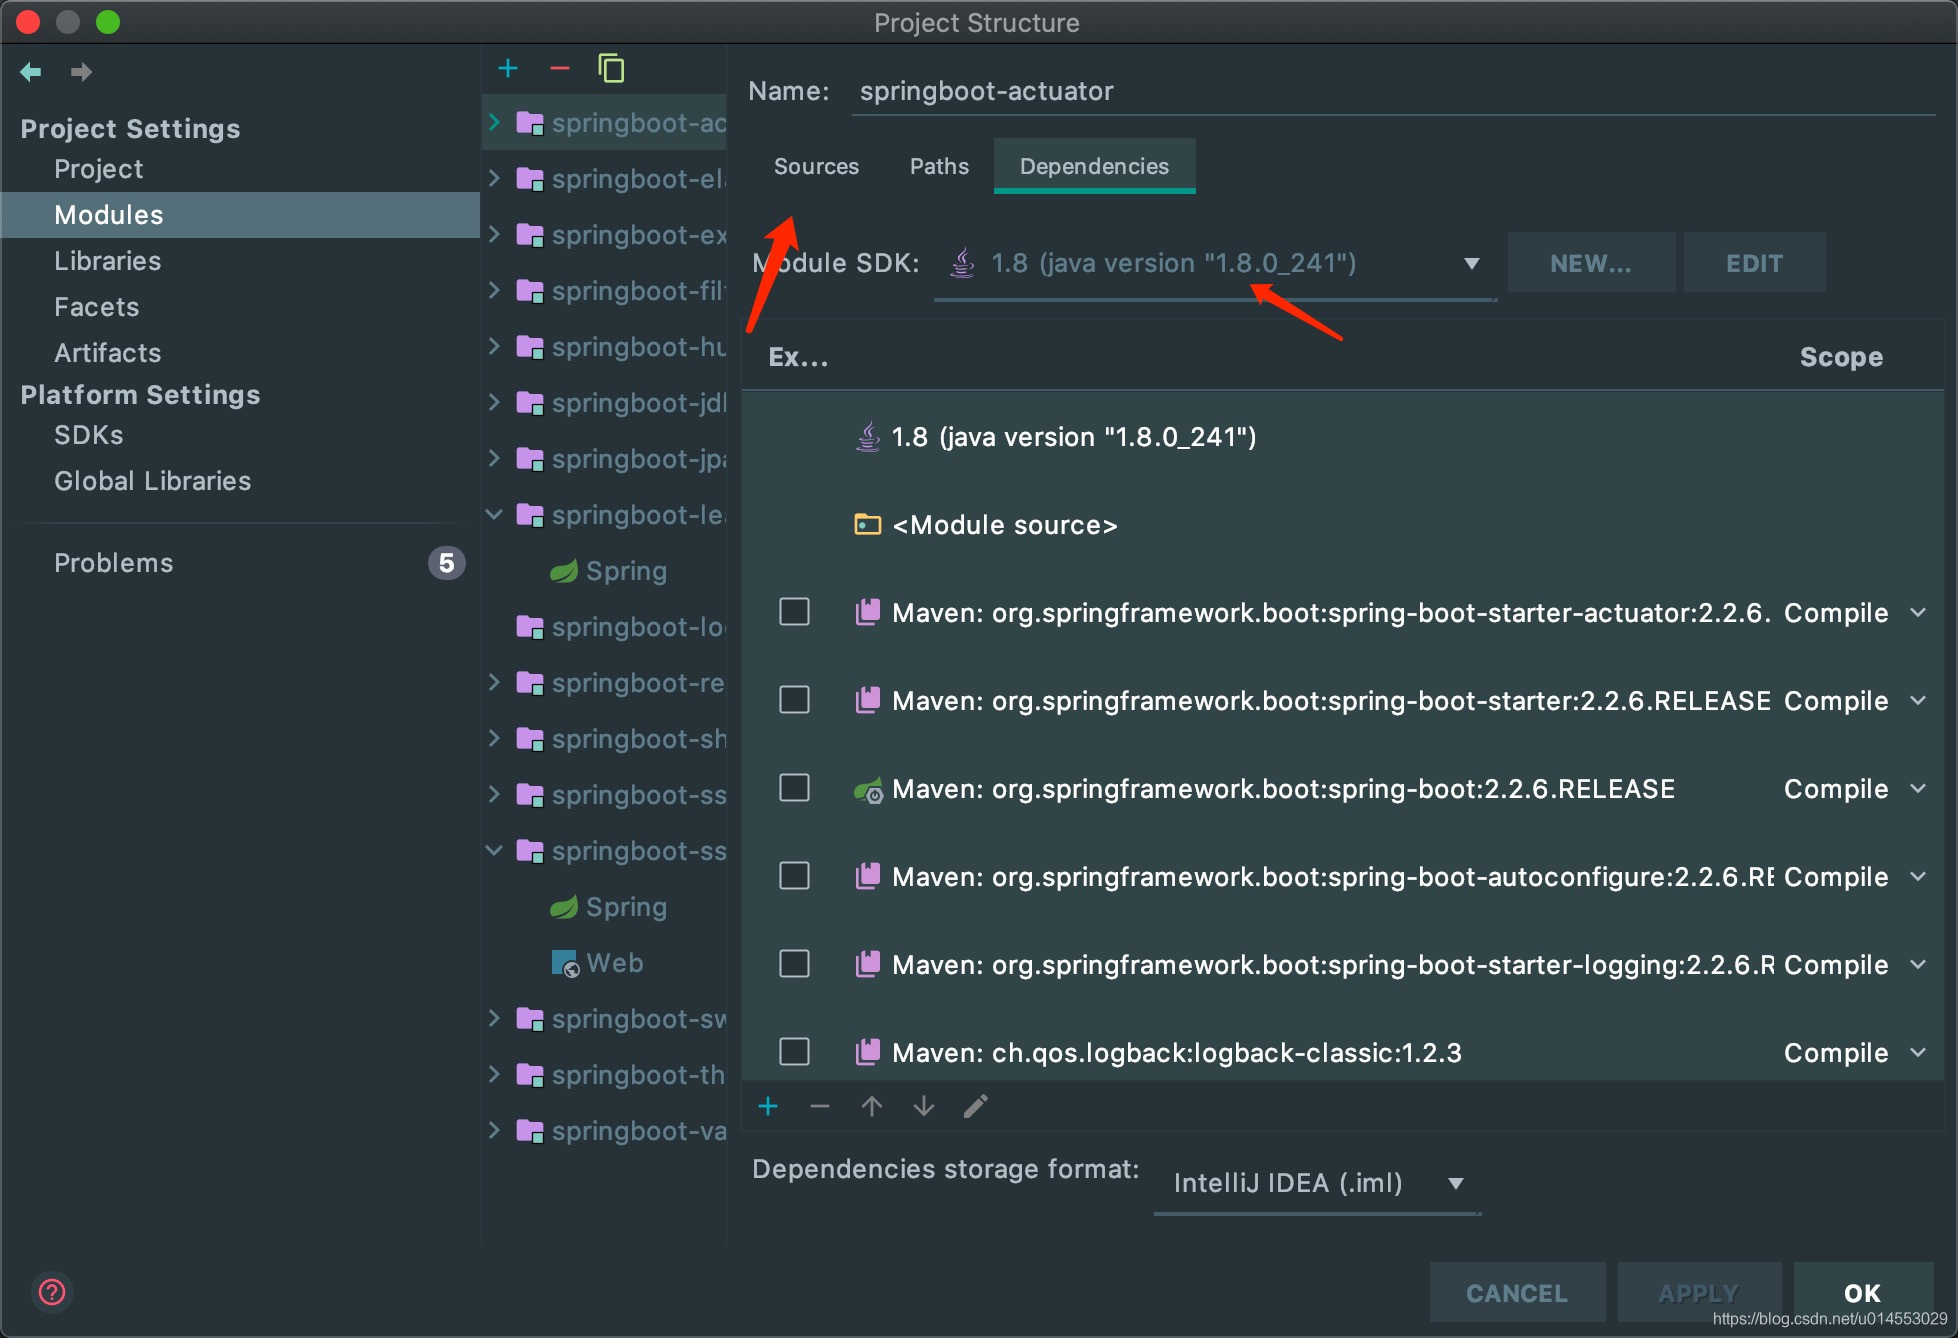Add a dependency with the bottom plus icon
The width and height of the screenshot is (1958, 1338).
pyautogui.click(x=768, y=1106)
